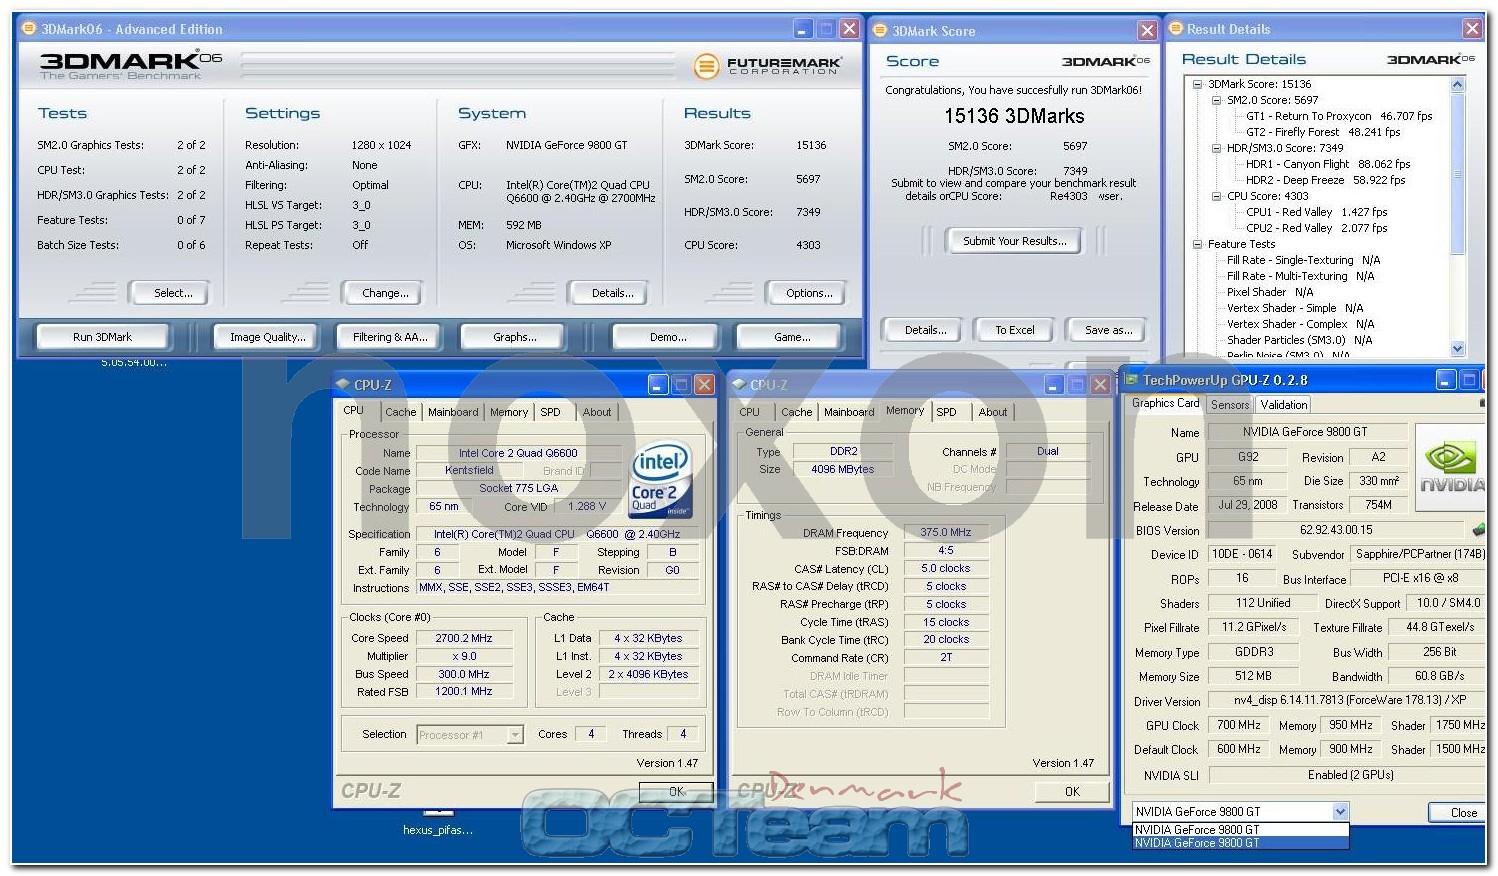This screenshot has height=876, width=1498.
Task: Open Cache tab in left CPU-Z window
Action: tap(400, 412)
